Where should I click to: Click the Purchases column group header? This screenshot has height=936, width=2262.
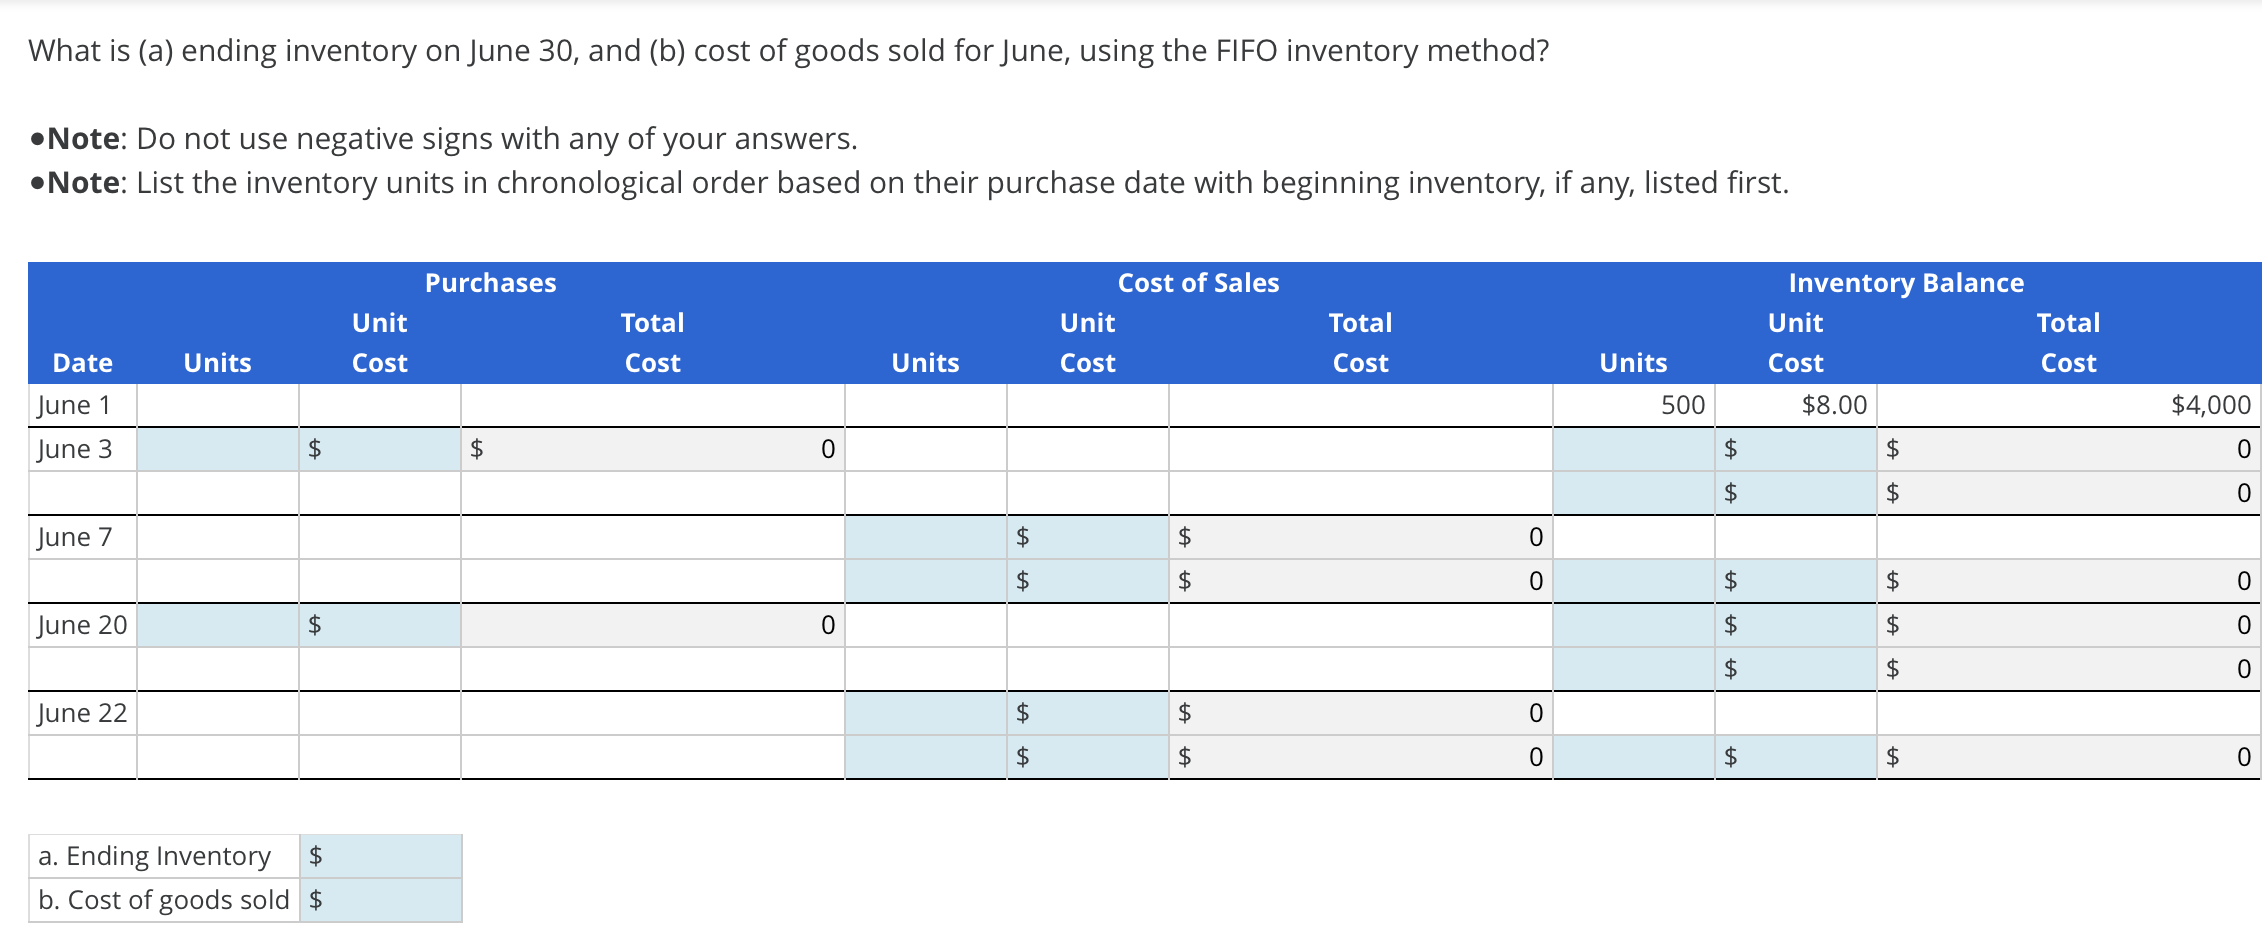(x=490, y=283)
